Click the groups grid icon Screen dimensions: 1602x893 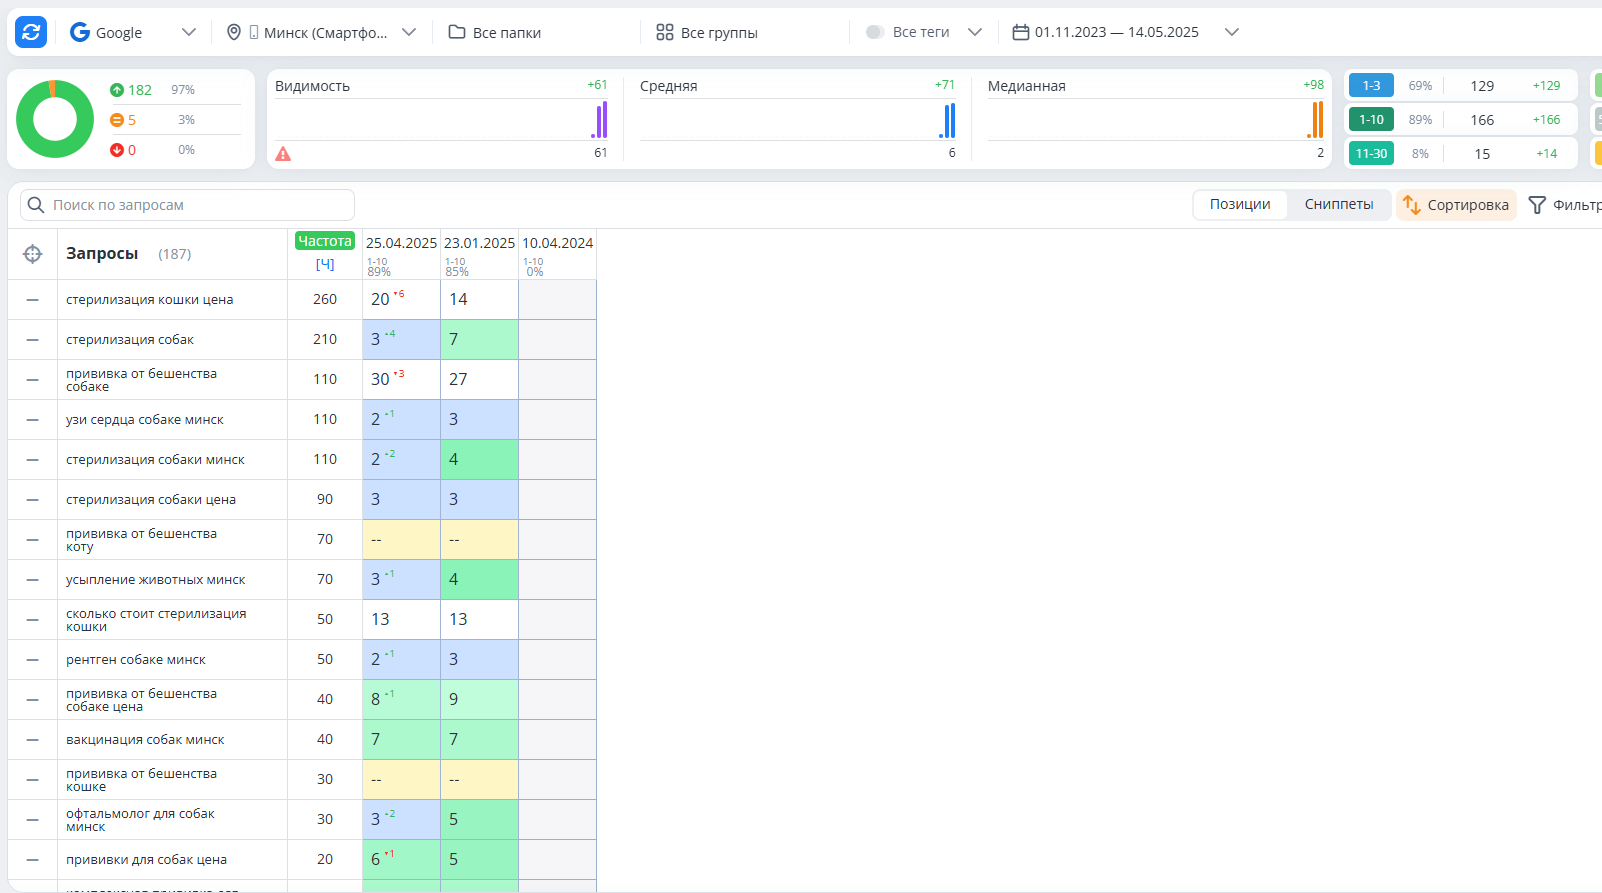665,32
